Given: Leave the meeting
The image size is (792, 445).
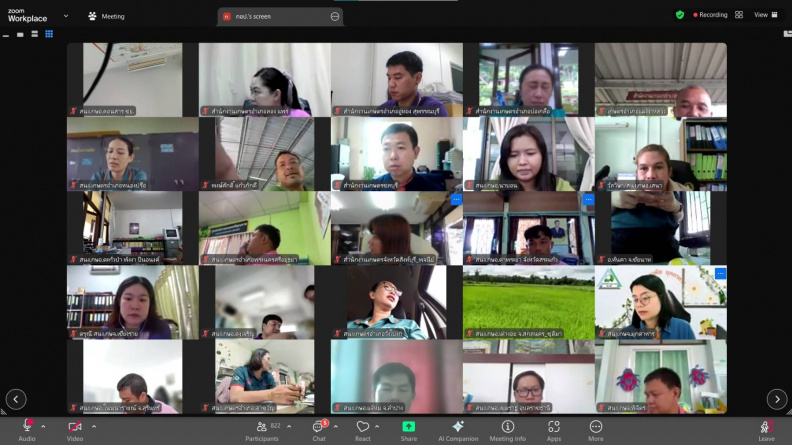Looking at the screenshot, I should [x=766, y=431].
